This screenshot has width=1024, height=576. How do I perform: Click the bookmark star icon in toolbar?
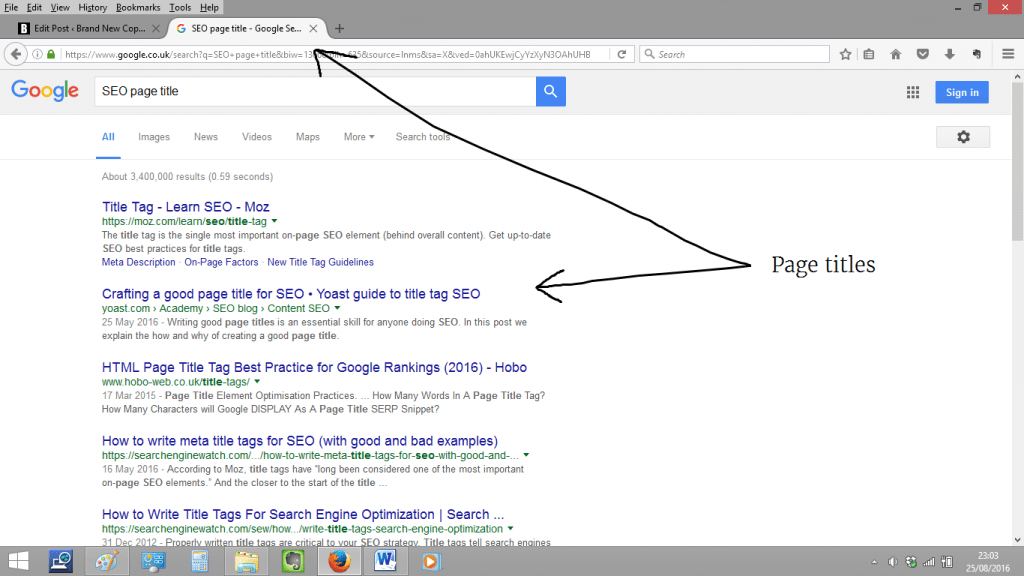coord(845,54)
